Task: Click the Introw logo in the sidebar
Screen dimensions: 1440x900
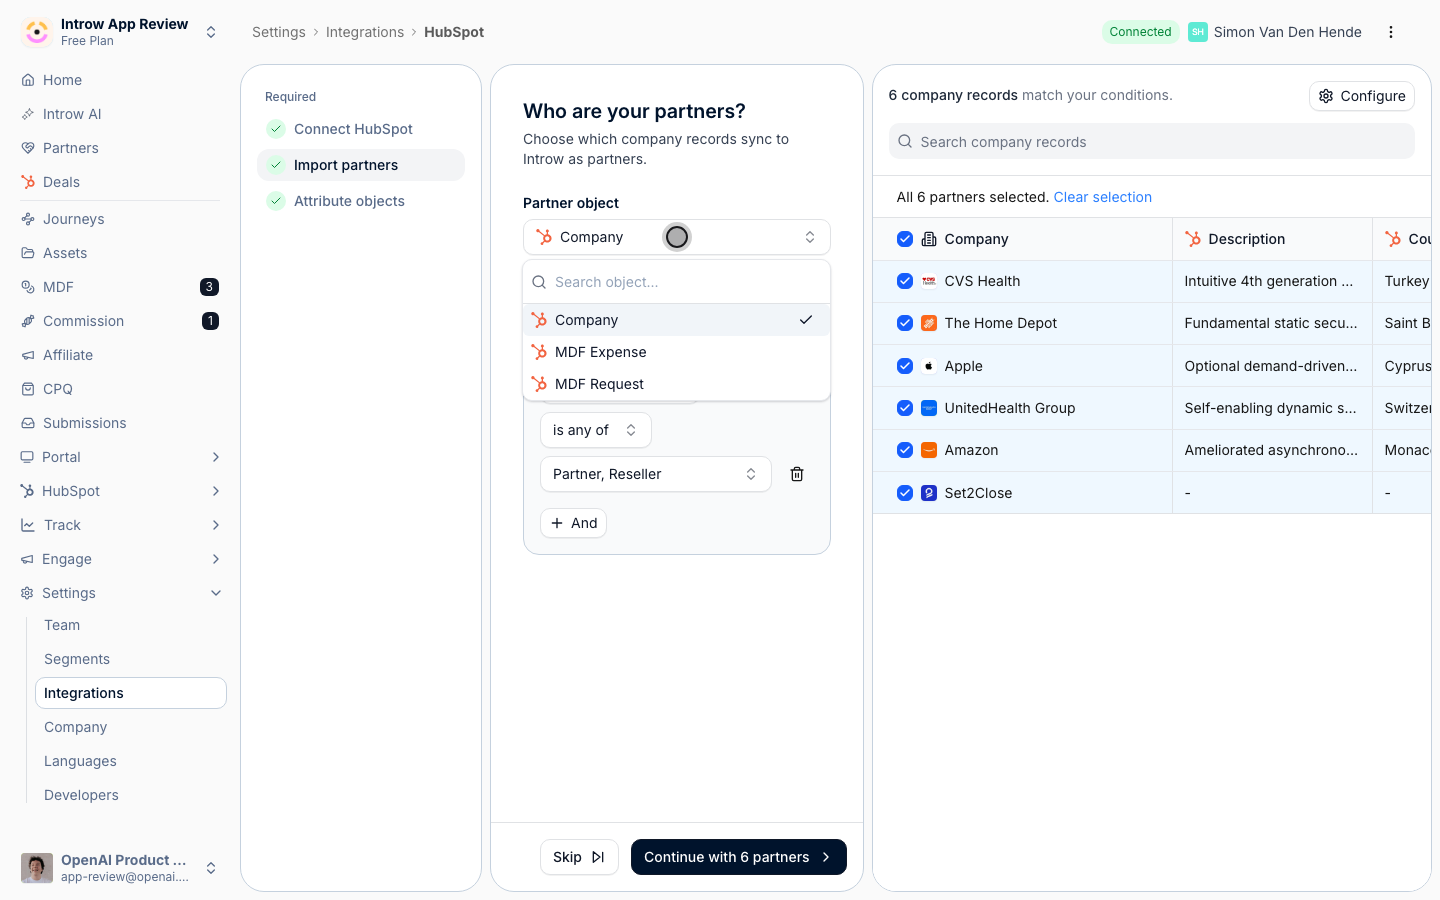Action: tap(37, 32)
